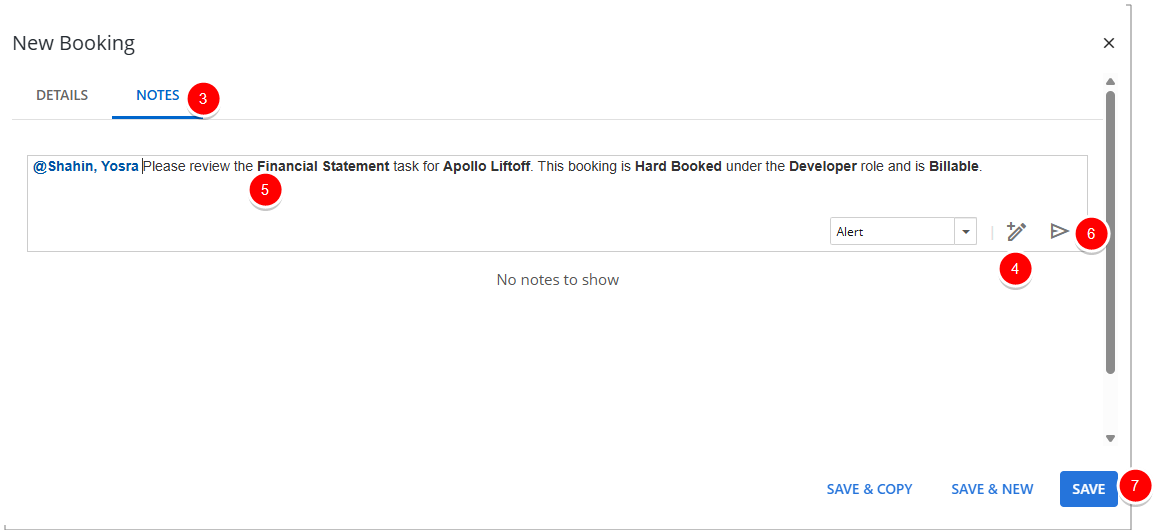Click the AI writing assistant pencil icon

1016,232
